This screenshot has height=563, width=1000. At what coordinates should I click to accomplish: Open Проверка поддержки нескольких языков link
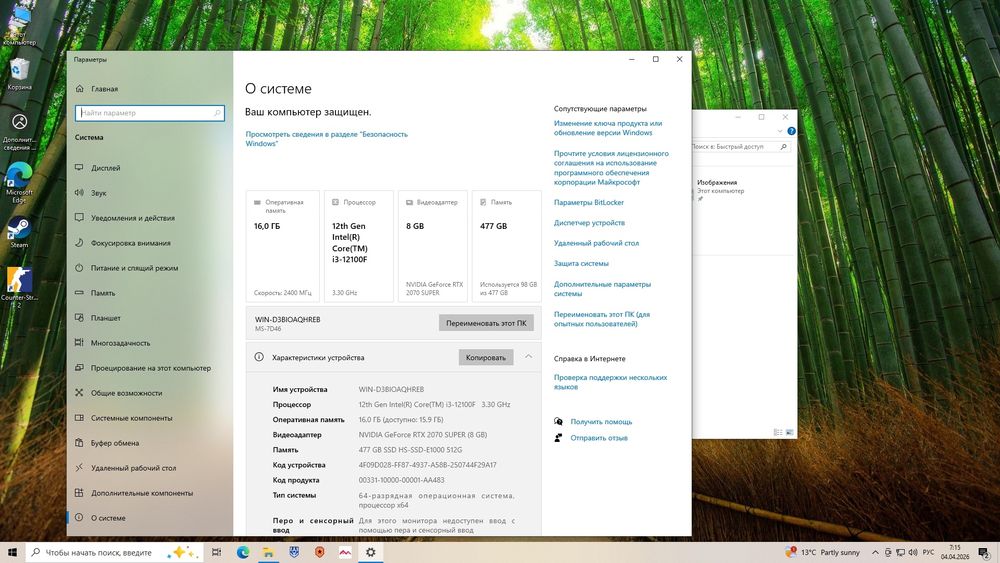pos(610,382)
